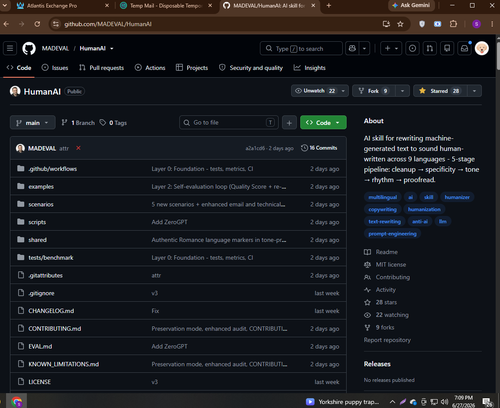
Task: Click the Go to file search field
Action: tap(229, 123)
